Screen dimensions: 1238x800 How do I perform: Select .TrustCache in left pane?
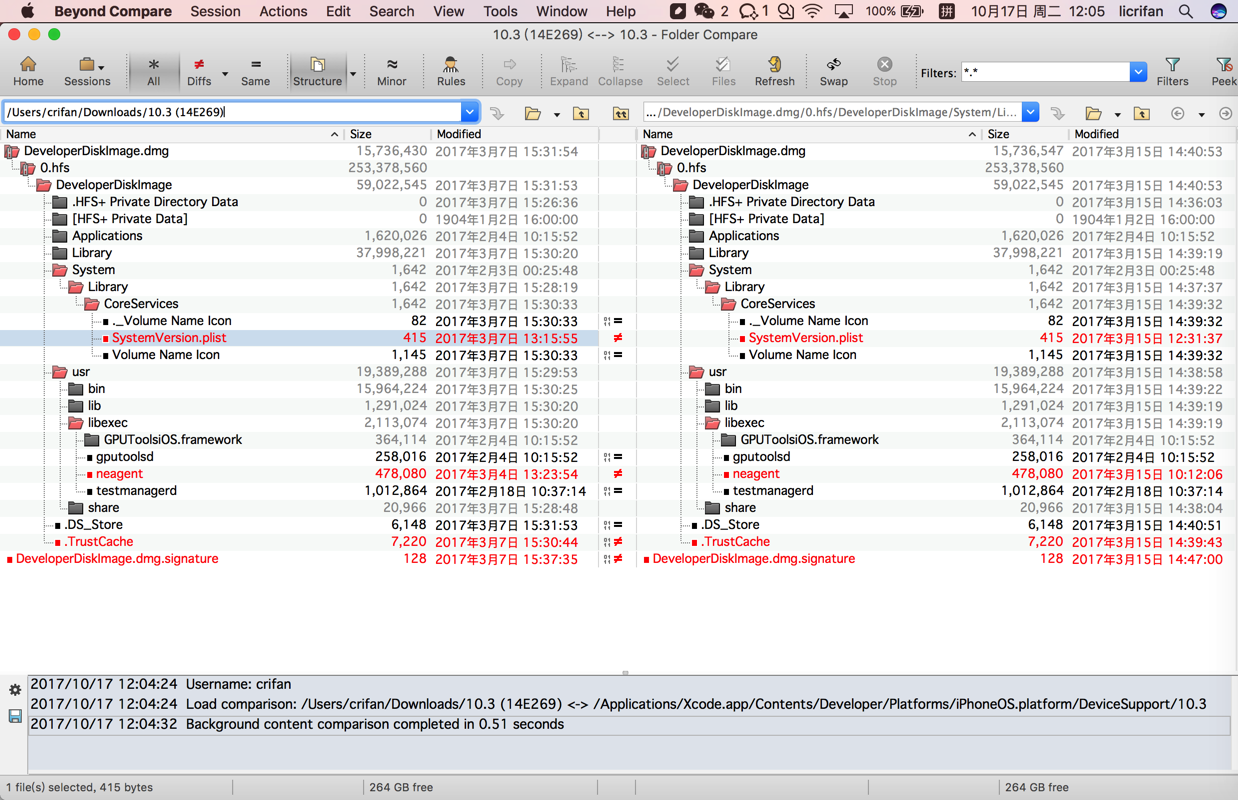click(x=98, y=542)
